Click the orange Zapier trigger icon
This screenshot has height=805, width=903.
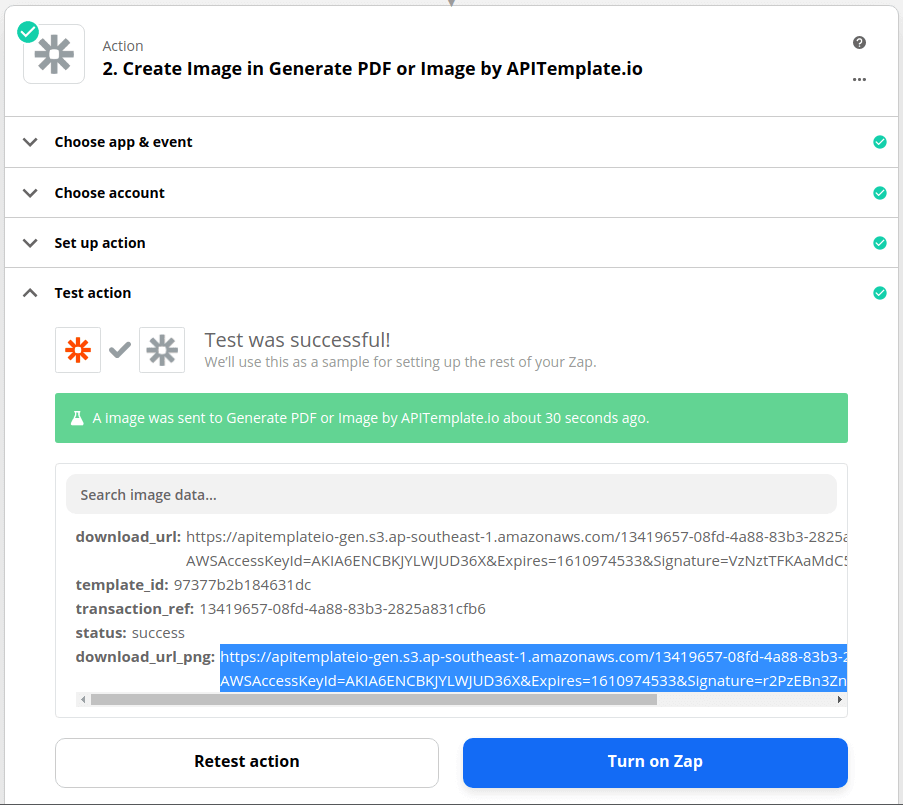coord(78,350)
